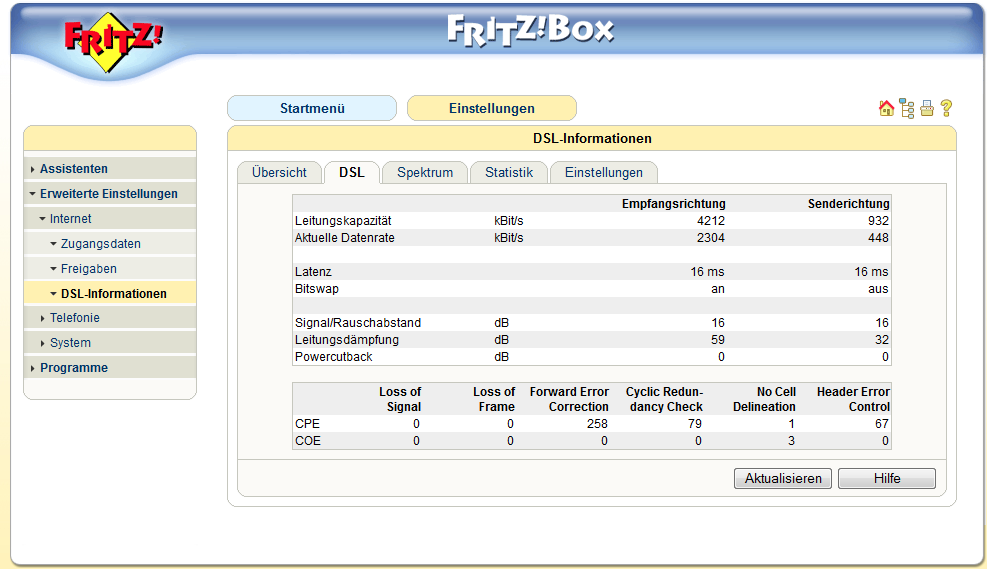Open the sitemap tree icon
Viewport: 987px width, 569px height.
pyautogui.click(x=906, y=108)
